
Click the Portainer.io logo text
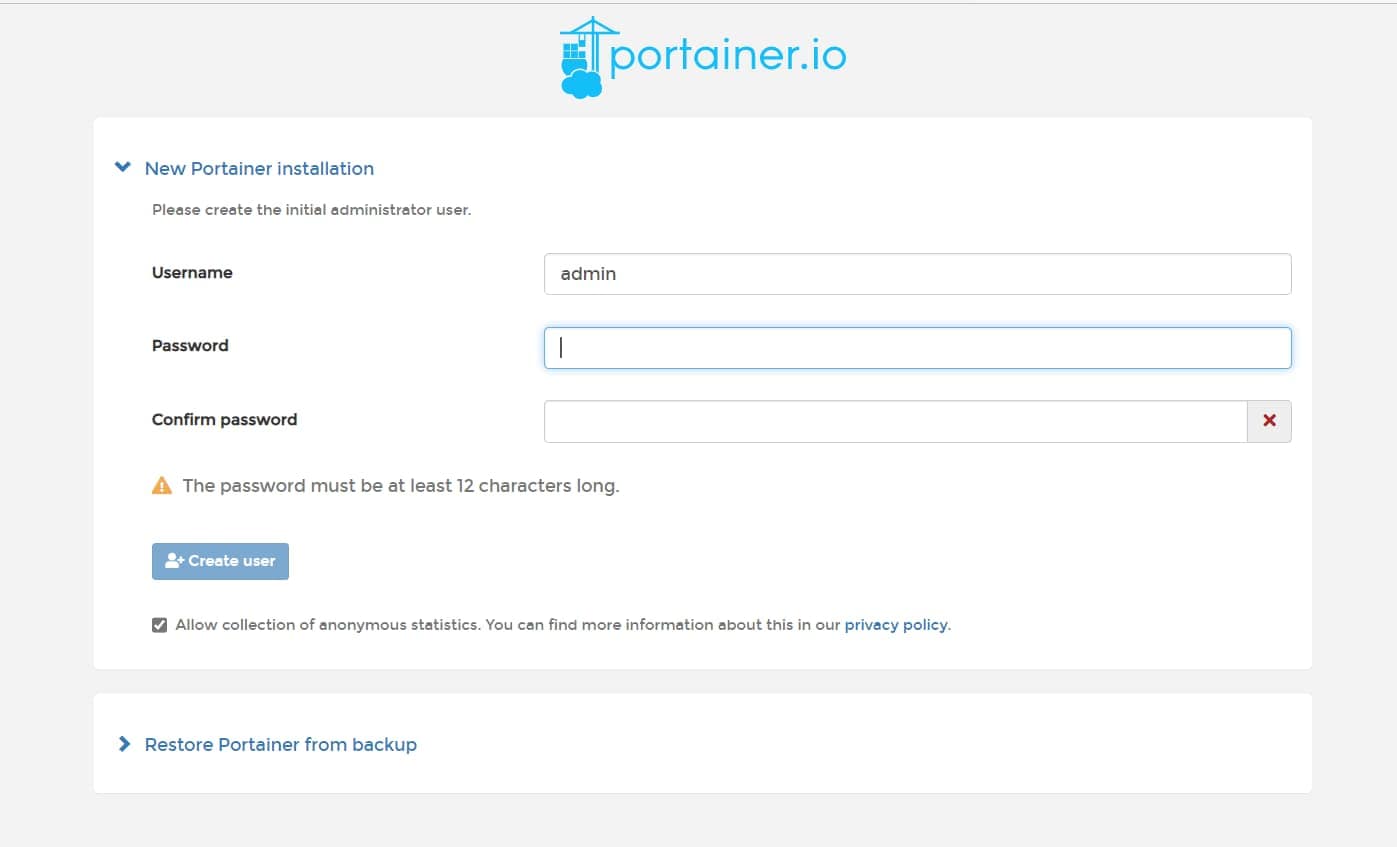727,54
